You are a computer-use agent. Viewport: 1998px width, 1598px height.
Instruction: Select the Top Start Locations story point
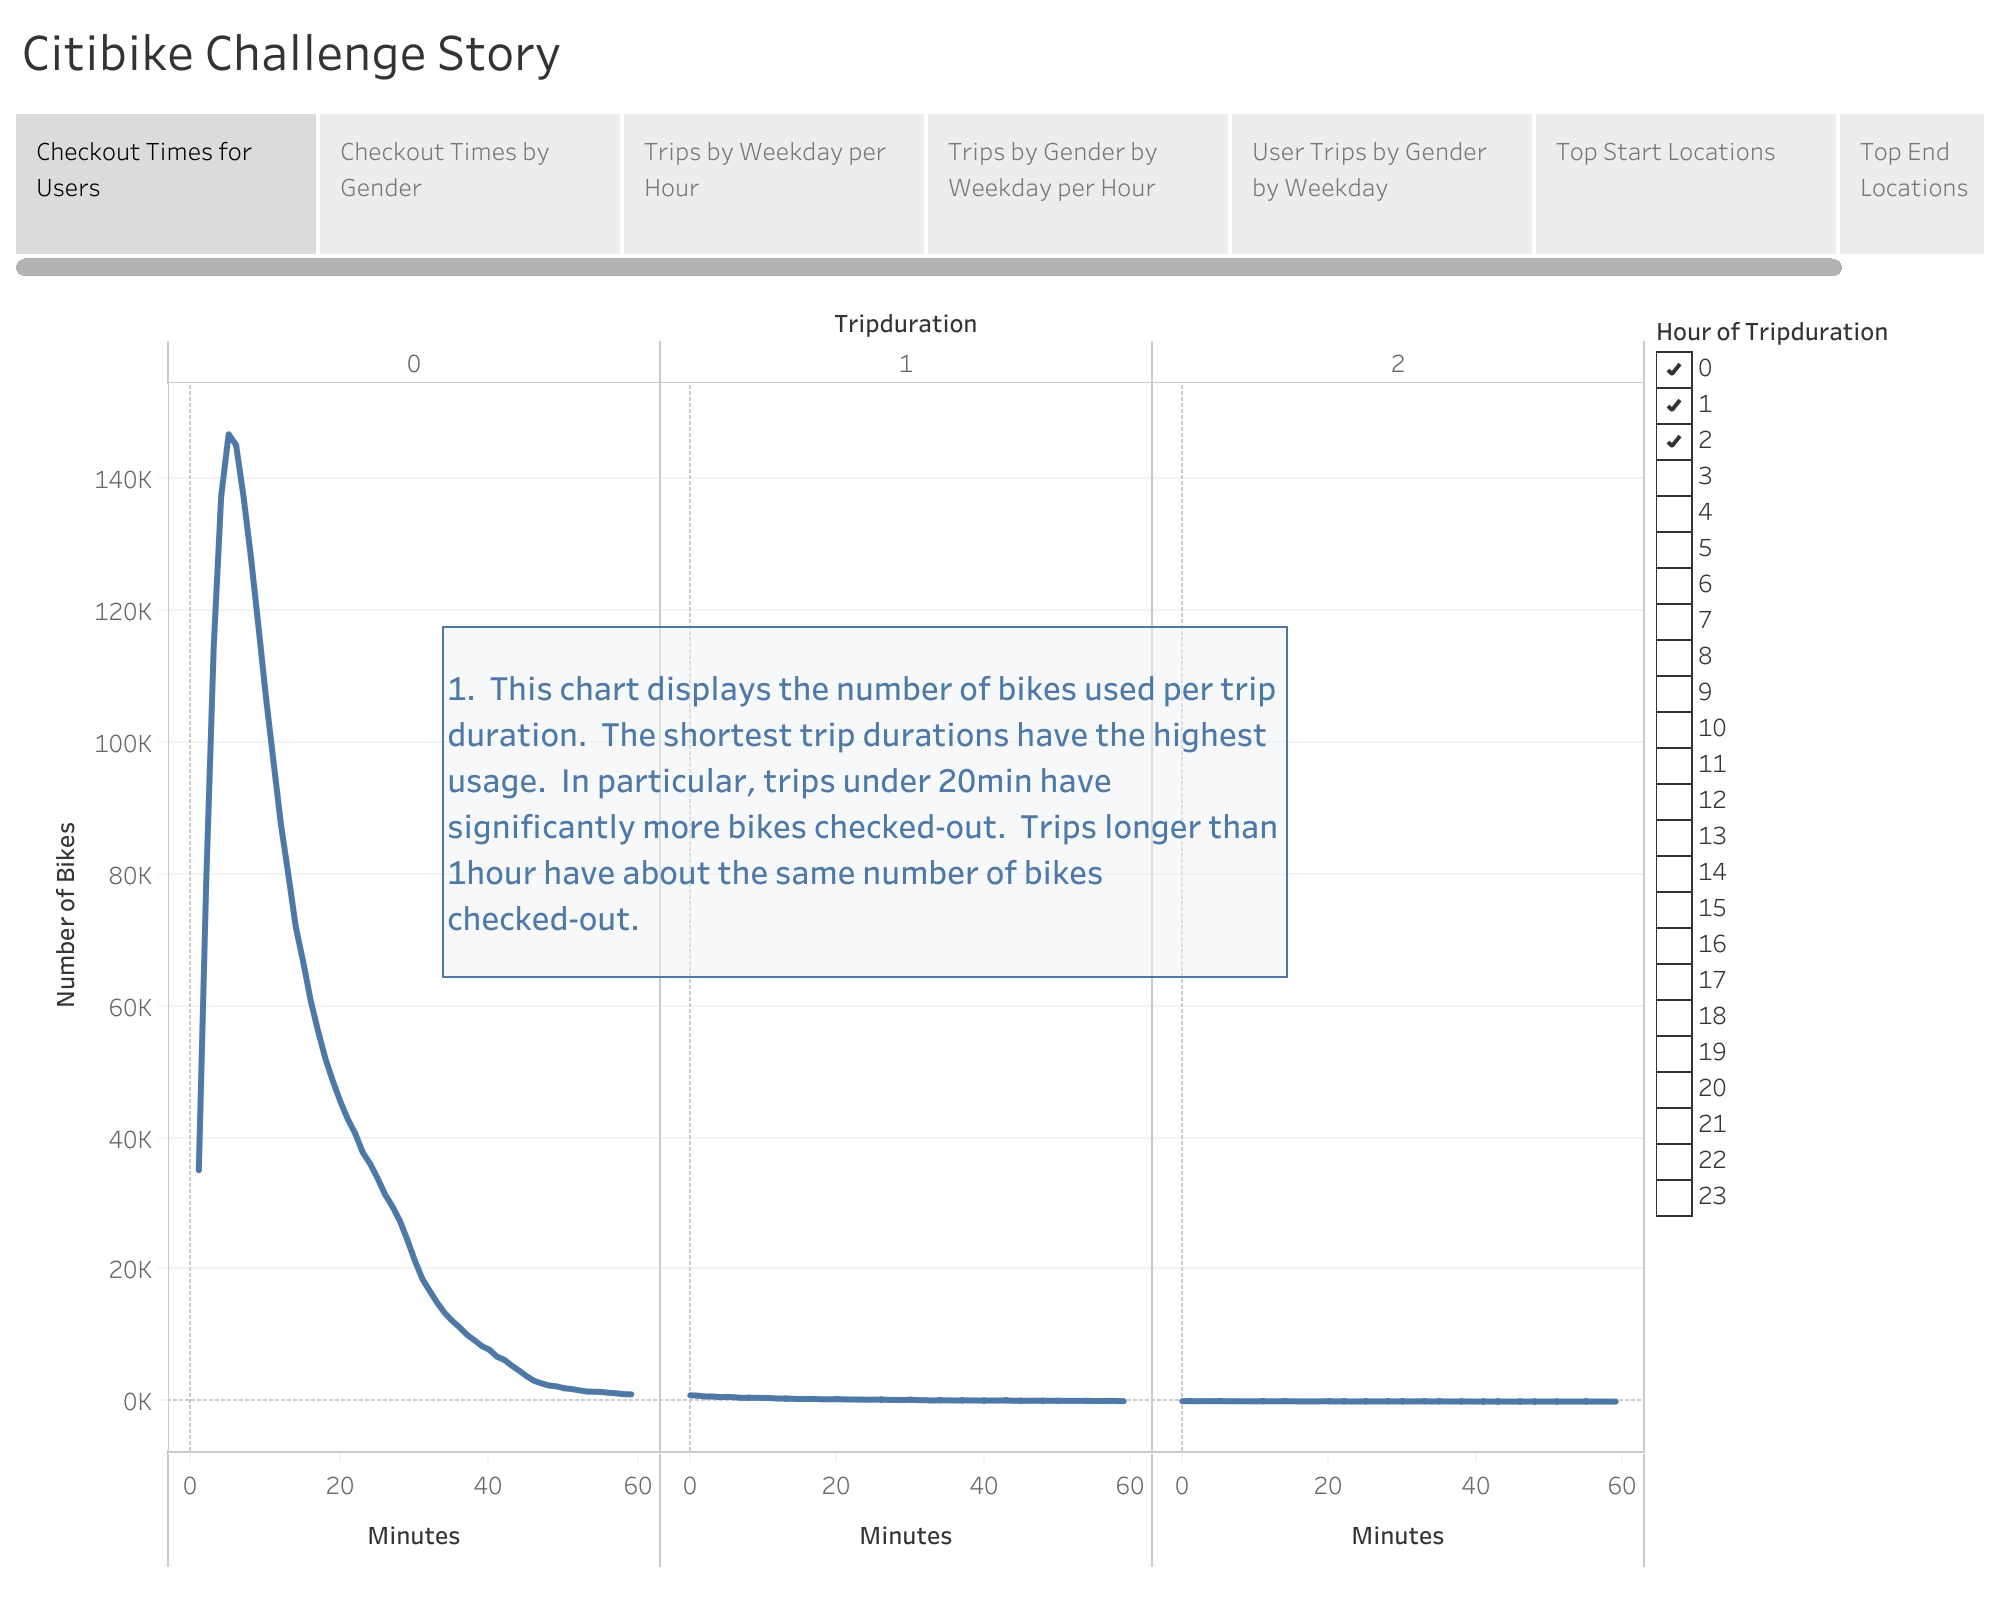click(x=1683, y=180)
